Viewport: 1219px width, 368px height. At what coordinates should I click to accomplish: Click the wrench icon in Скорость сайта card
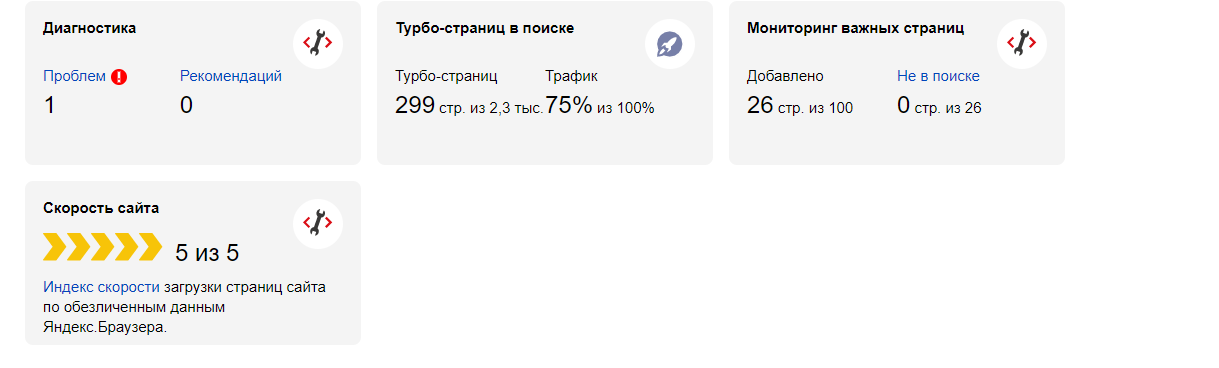click(x=318, y=224)
